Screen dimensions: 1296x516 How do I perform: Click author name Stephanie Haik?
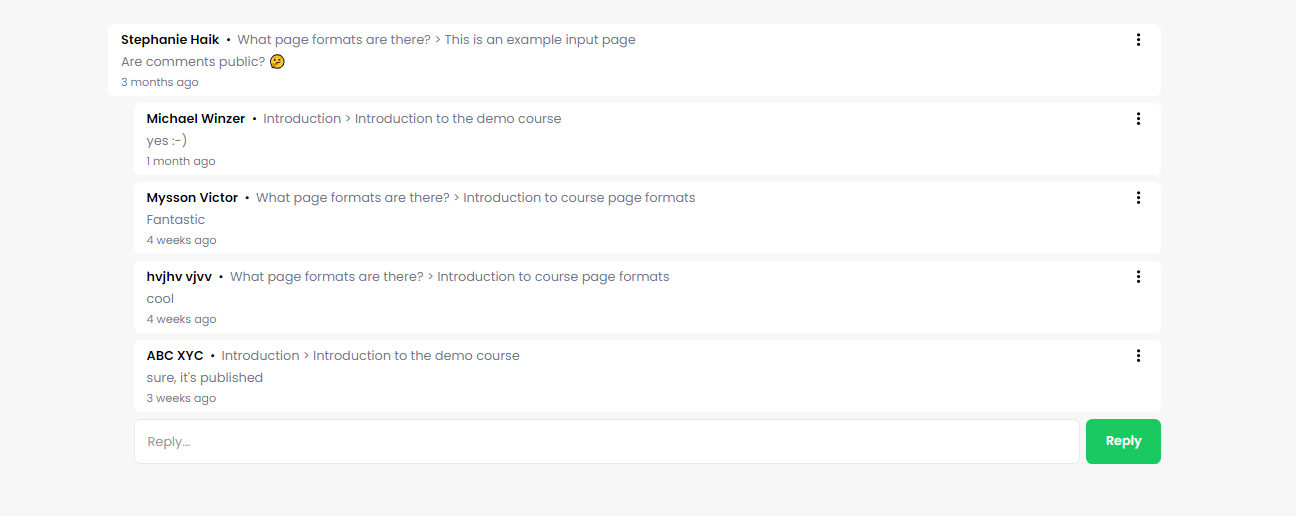170,40
